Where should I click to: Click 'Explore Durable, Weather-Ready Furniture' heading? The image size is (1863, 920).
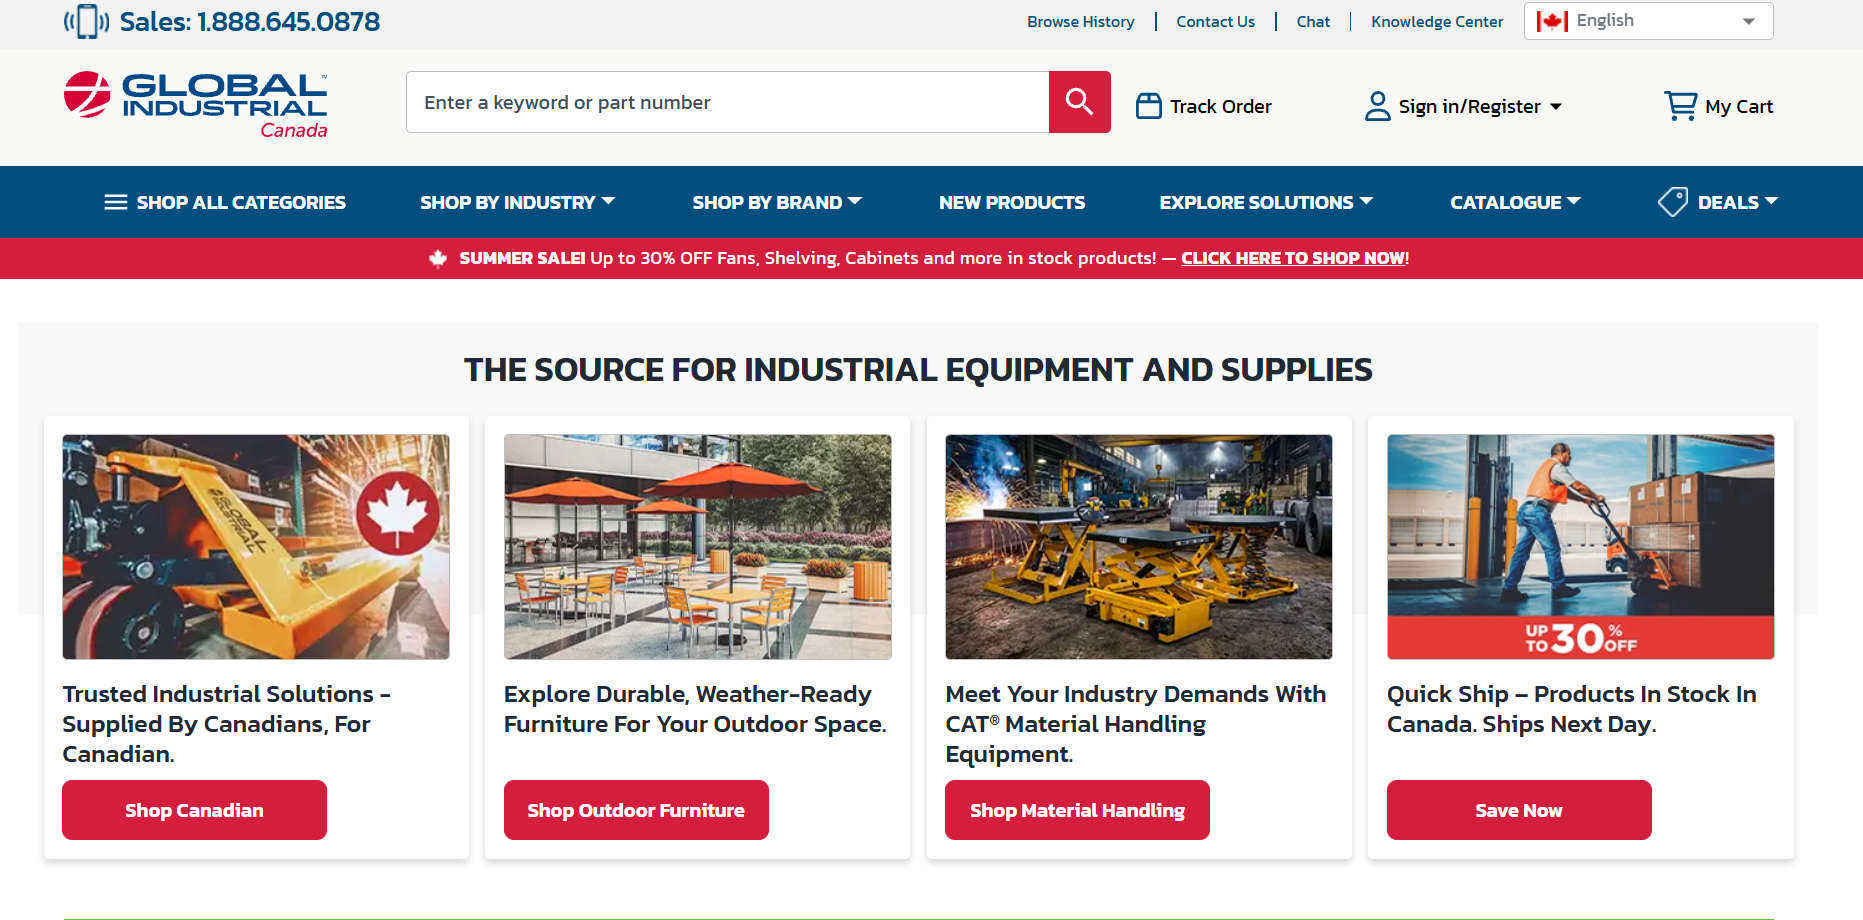click(695, 709)
